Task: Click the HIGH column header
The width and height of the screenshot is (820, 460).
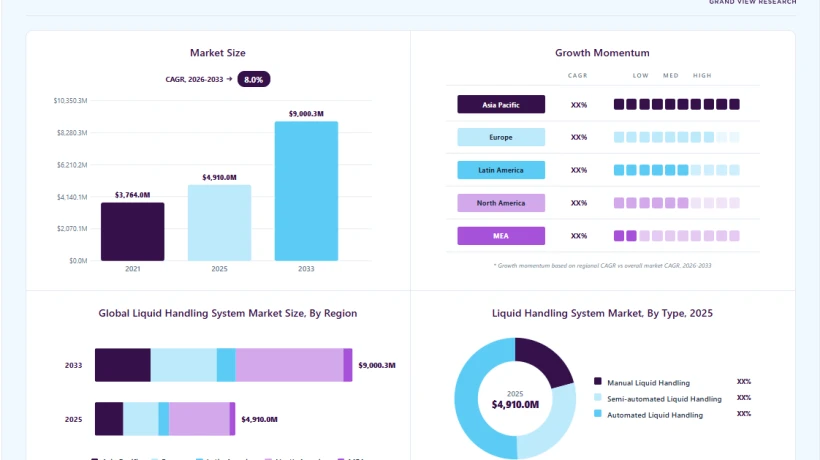Action: [x=702, y=76]
